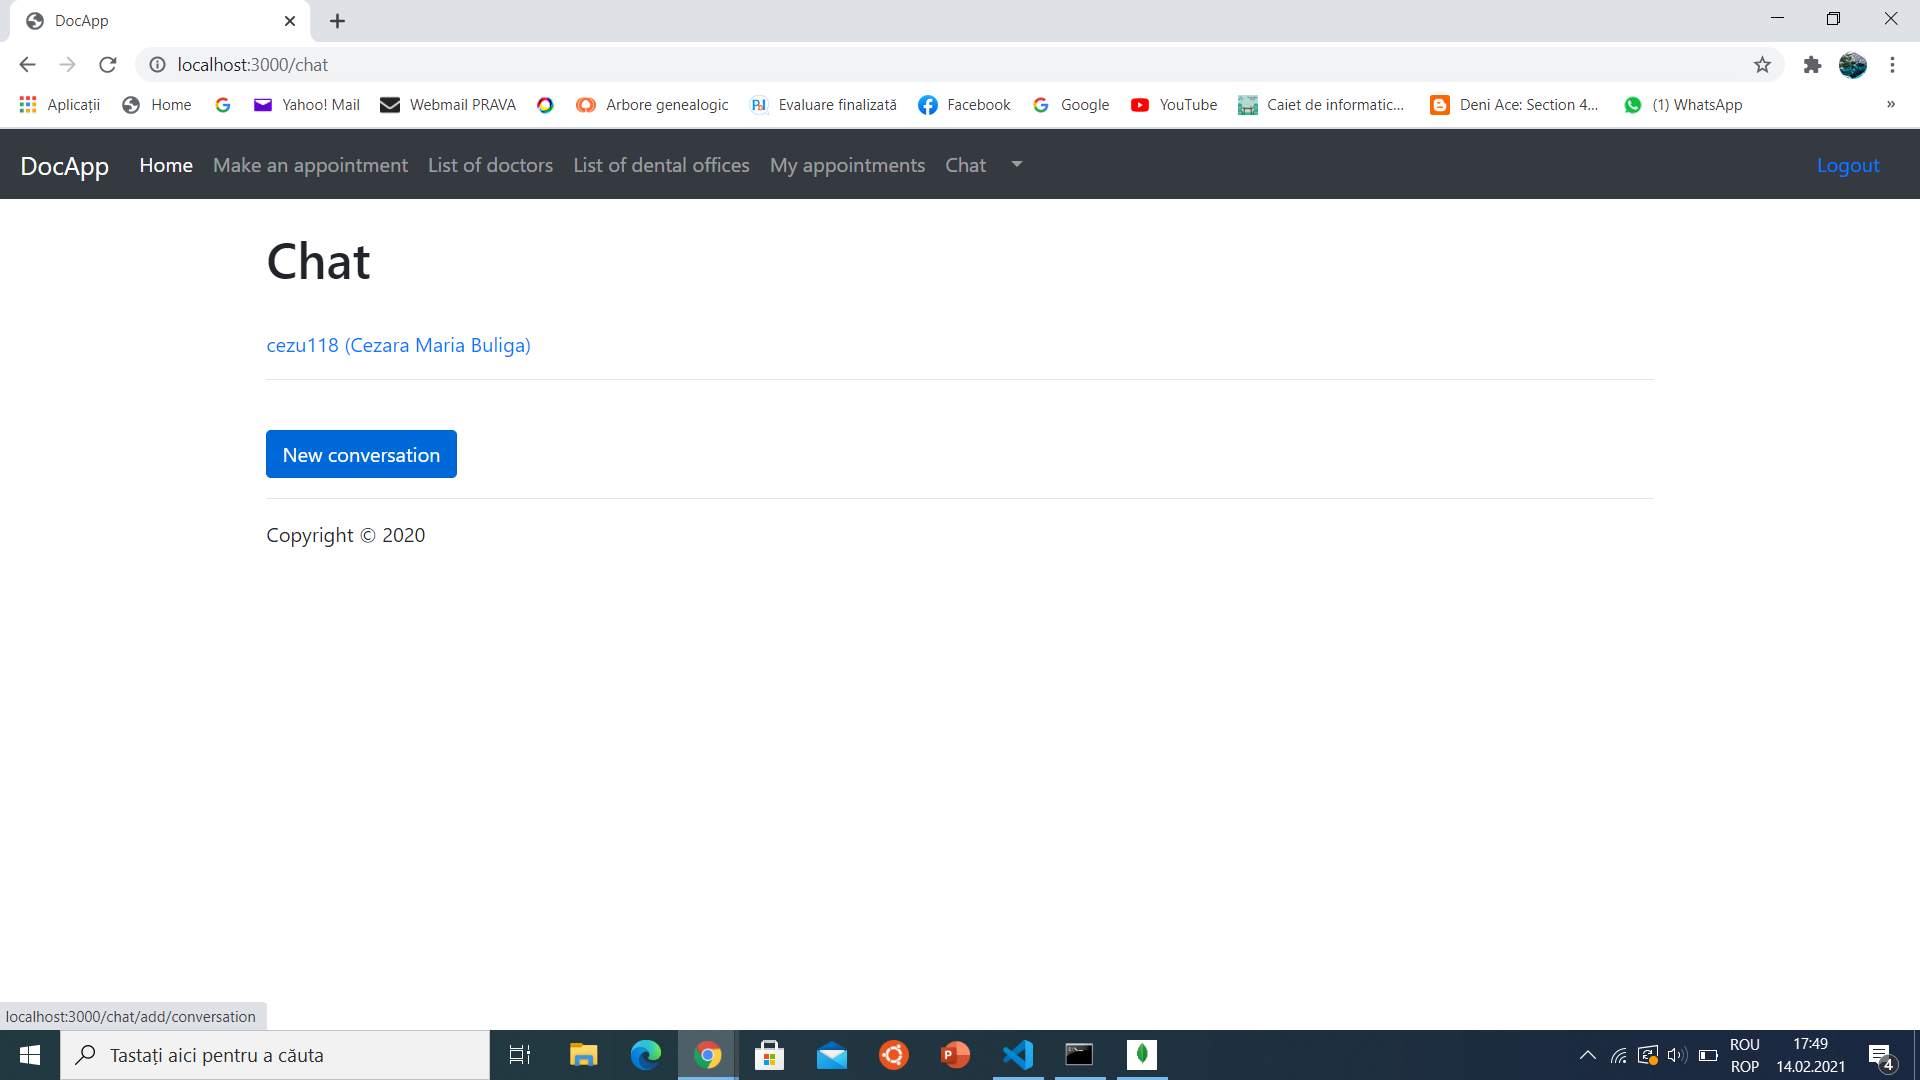Click the browser address bar
The width and height of the screenshot is (1920, 1080).
[600, 64]
